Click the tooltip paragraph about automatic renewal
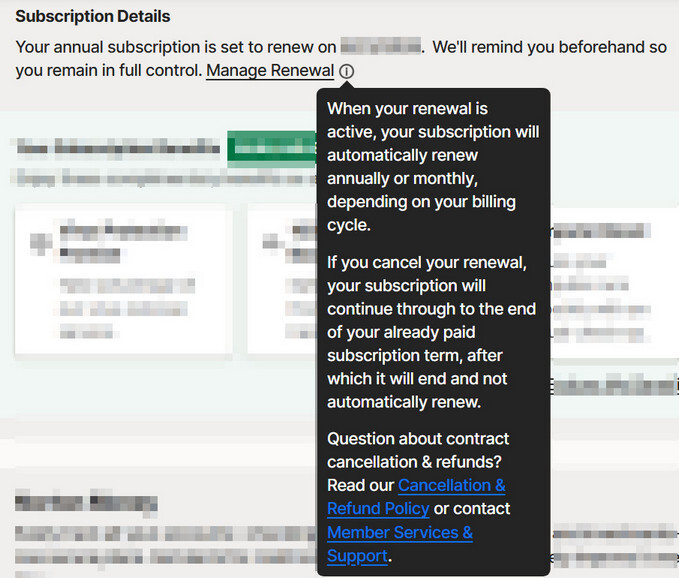Screen dimensions: 679x578 pyautogui.click(x=430, y=166)
